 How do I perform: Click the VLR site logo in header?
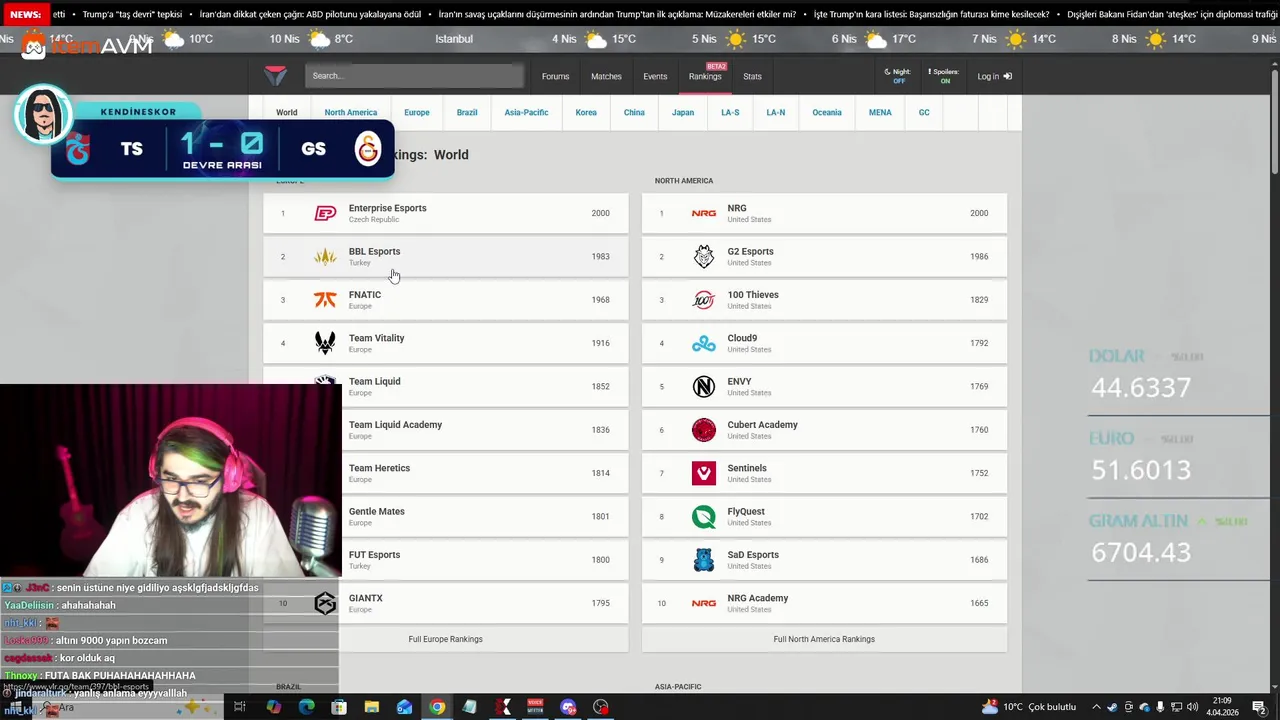275,76
